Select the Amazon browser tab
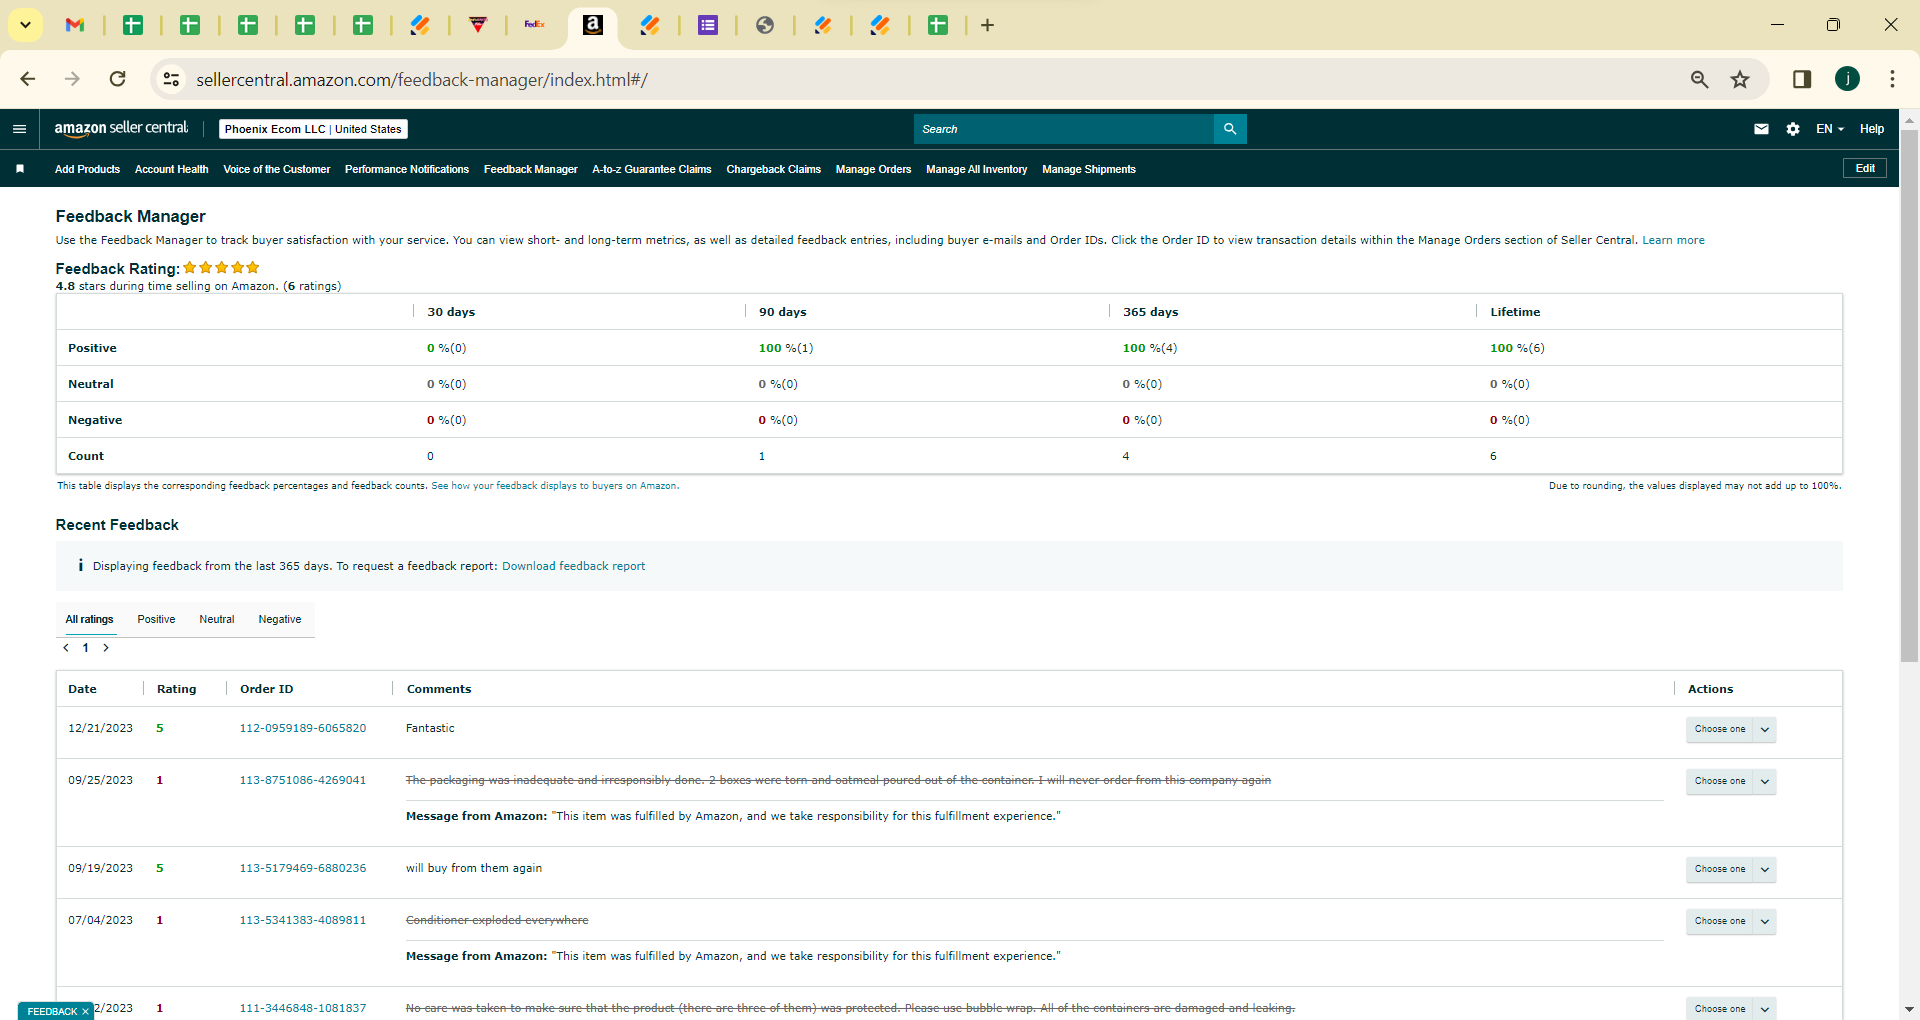The height and width of the screenshot is (1020, 1920). click(x=593, y=25)
